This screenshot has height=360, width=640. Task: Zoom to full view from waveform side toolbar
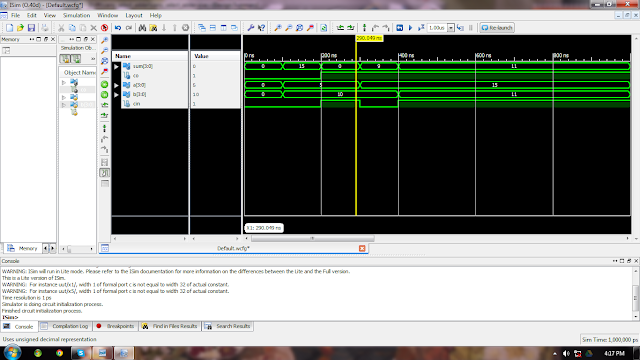point(104,61)
